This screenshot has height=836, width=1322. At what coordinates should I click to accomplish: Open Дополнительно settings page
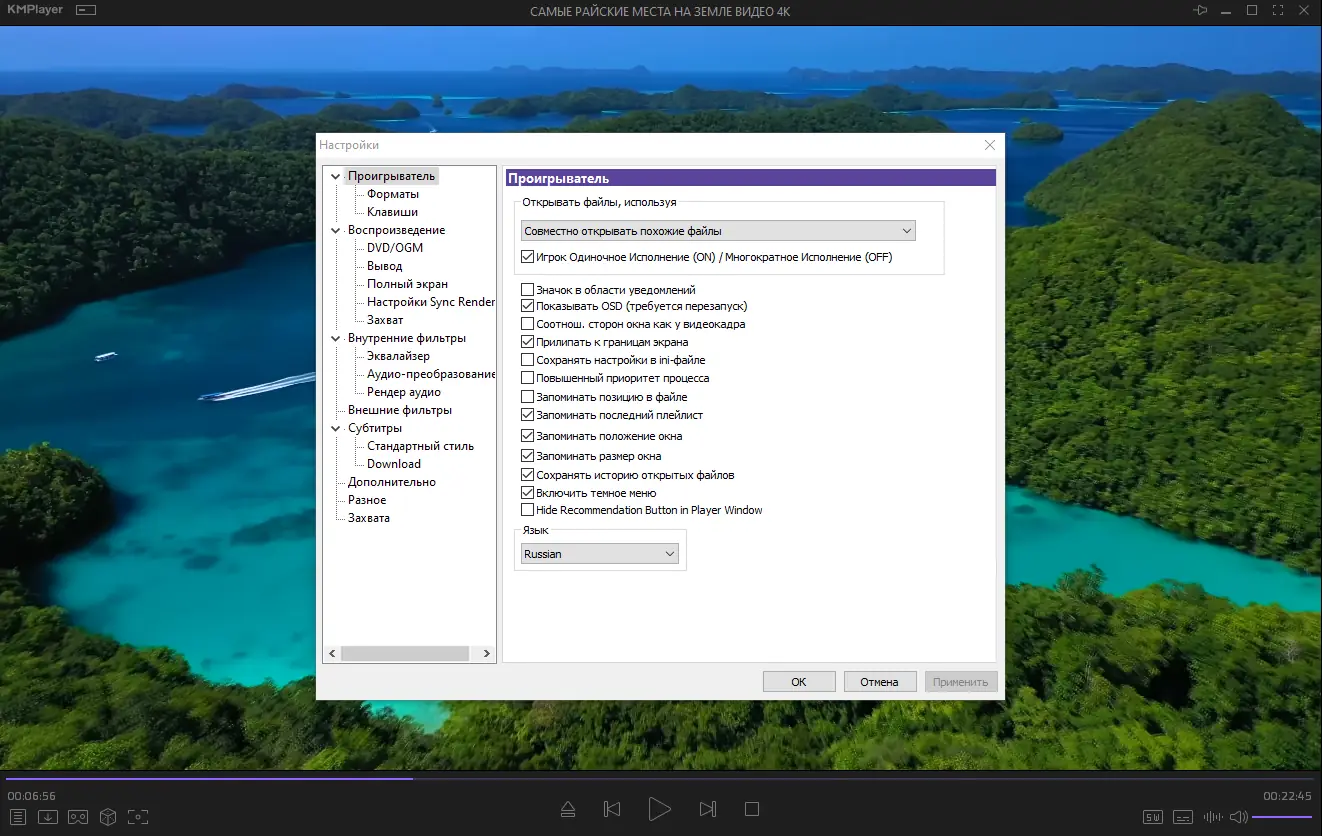click(x=392, y=482)
